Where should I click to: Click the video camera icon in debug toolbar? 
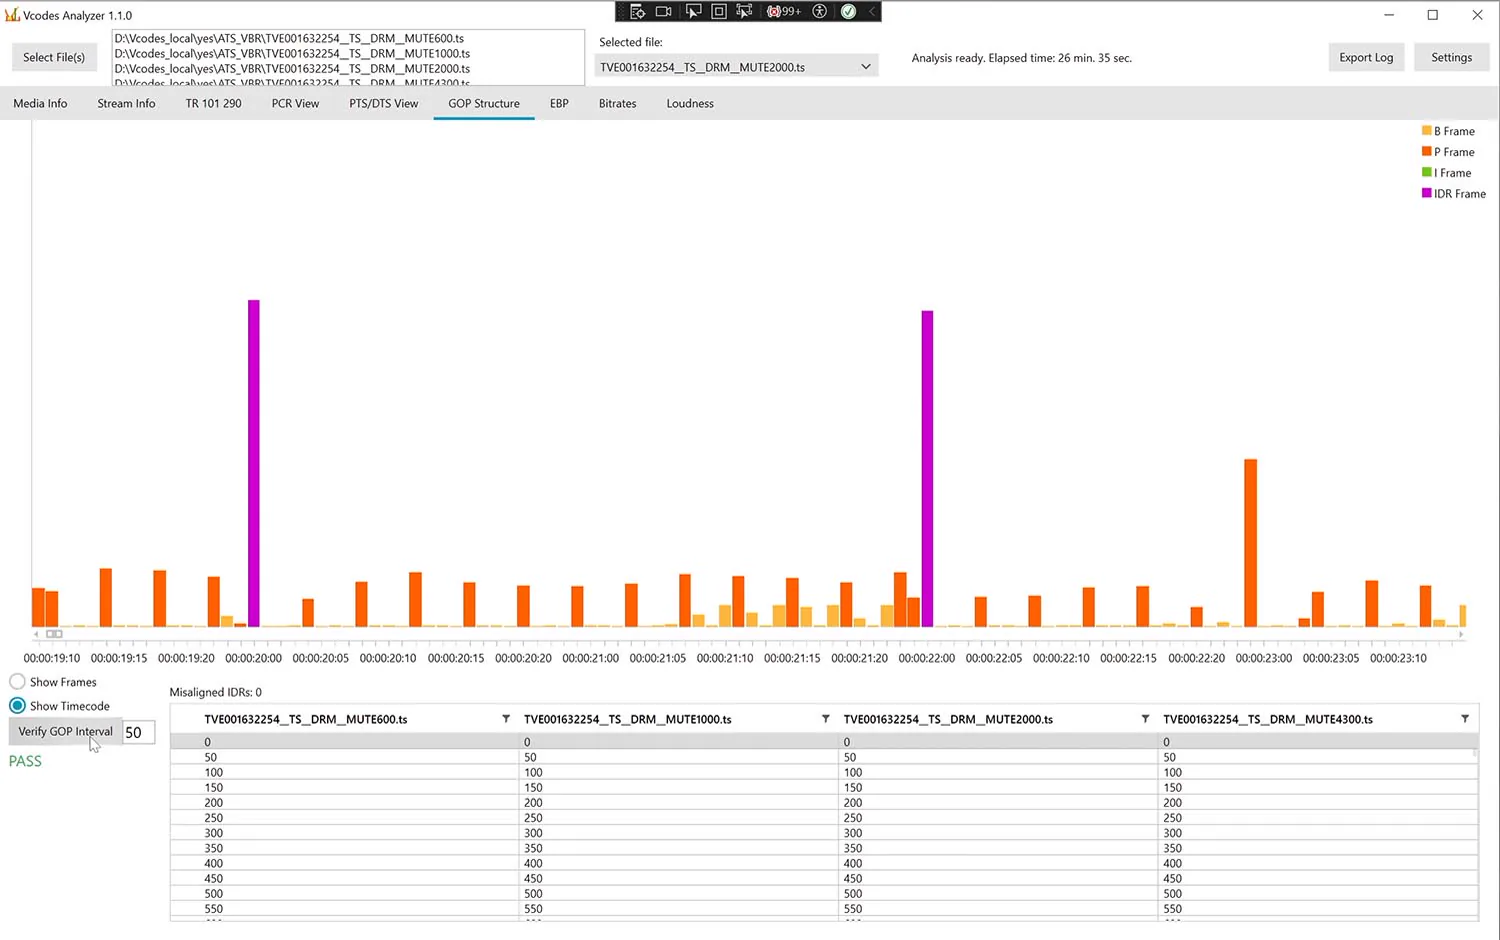point(663,12)
